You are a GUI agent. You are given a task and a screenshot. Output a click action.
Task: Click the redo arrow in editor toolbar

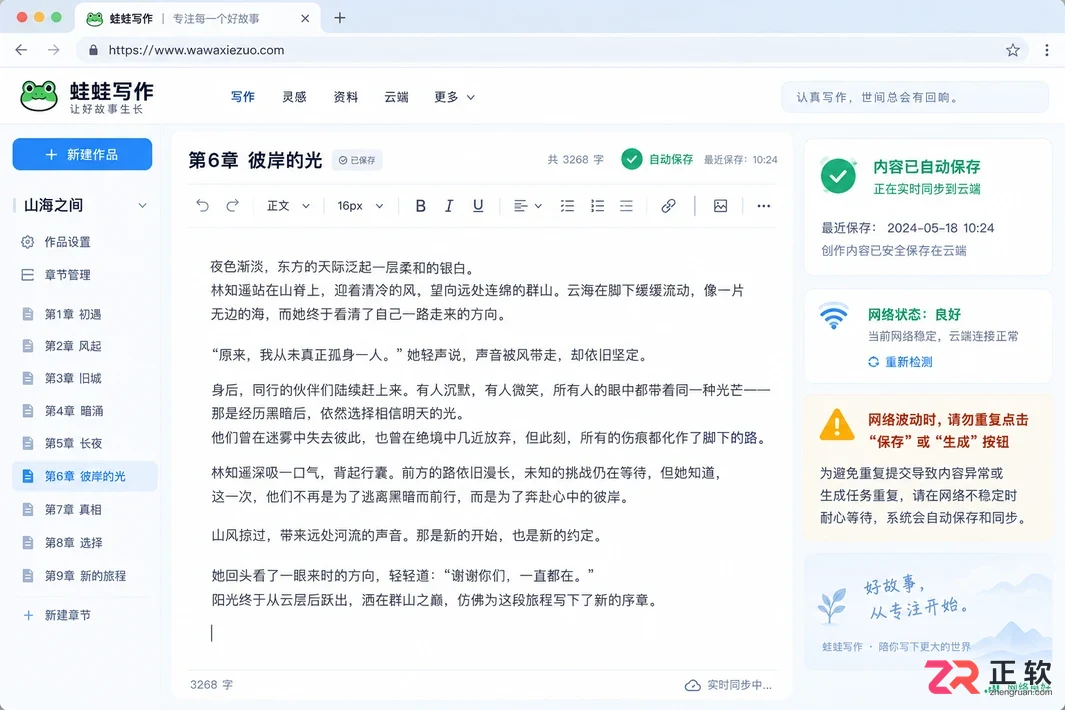tap(232, 206)
